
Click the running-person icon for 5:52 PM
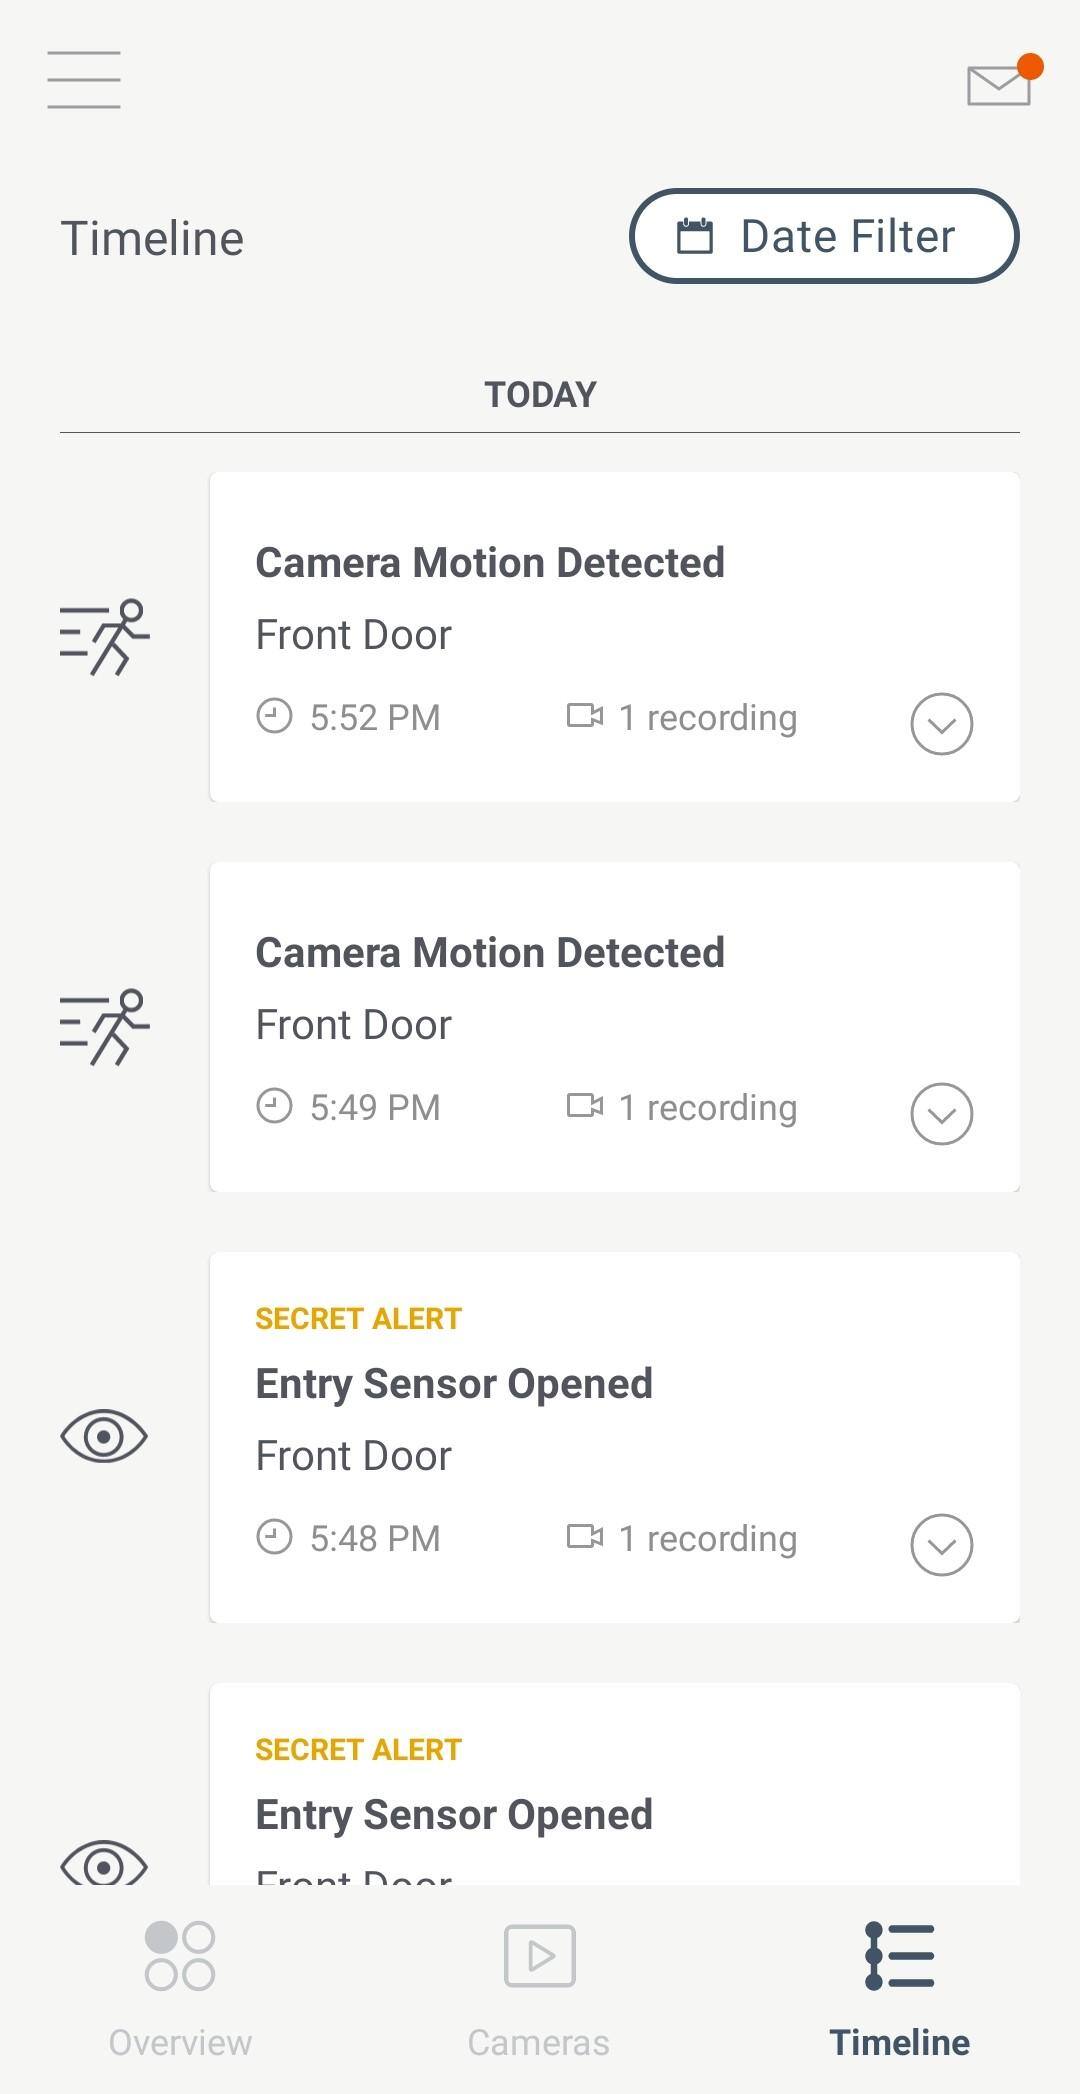click(x=104, y=637)
